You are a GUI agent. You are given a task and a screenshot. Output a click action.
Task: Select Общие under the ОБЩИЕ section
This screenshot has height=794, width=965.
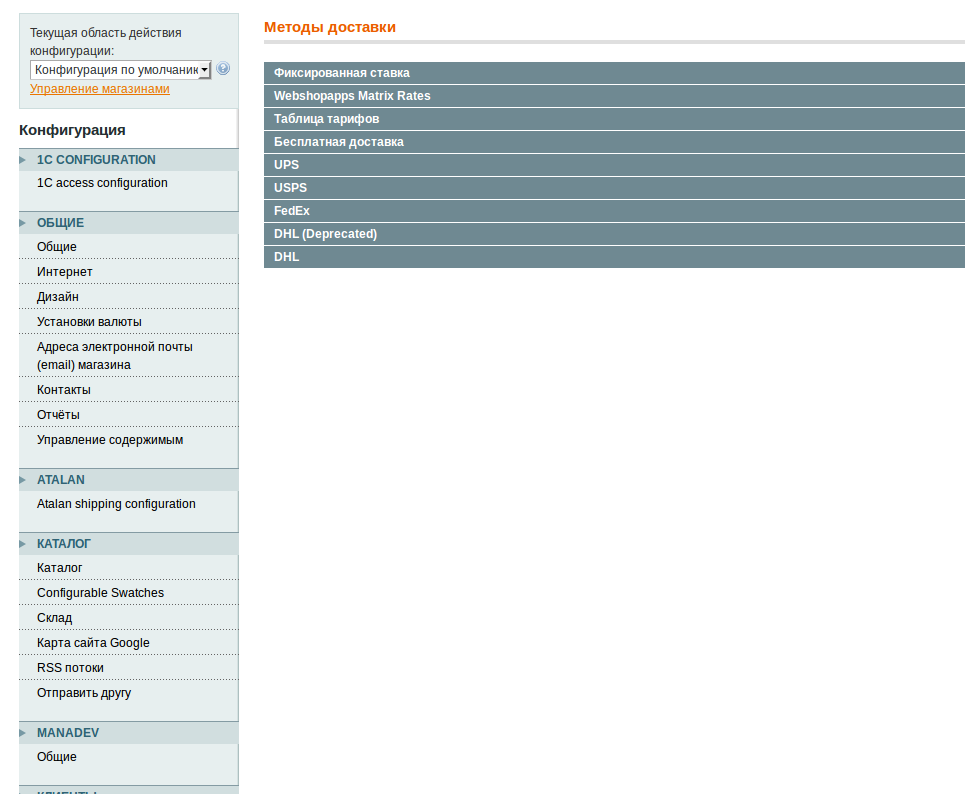(x=129, y=247)
